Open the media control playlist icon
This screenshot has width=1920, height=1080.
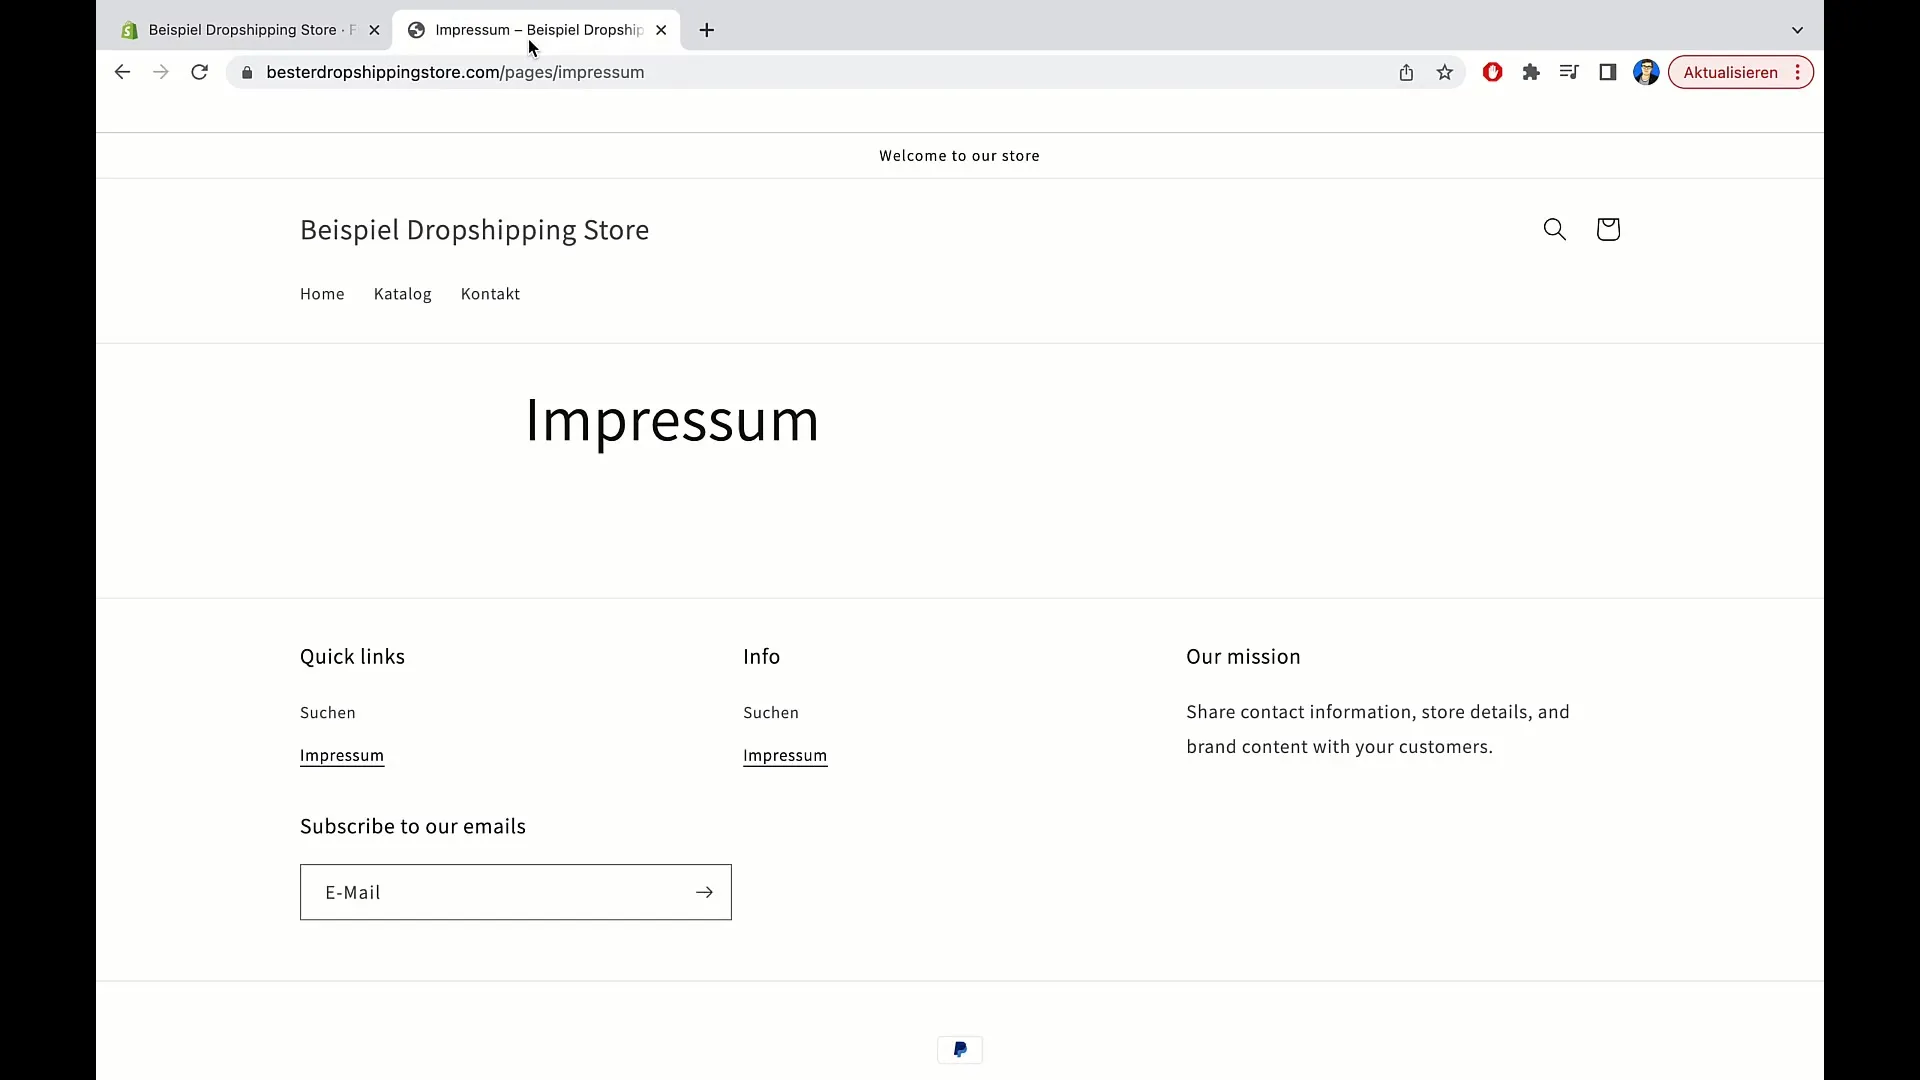(1569, 72)
